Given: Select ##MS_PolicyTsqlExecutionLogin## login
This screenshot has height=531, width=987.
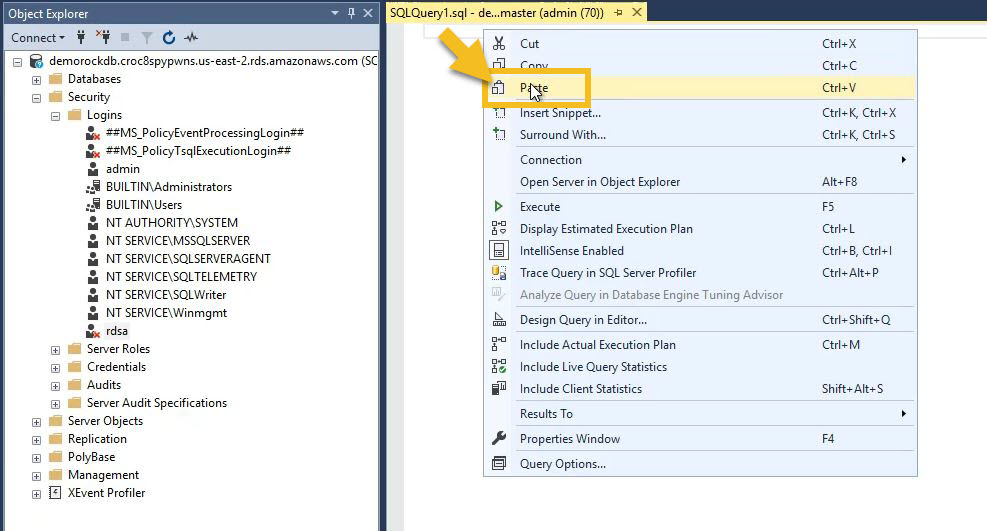Looking at the screenshot, I should pos(198,151).
